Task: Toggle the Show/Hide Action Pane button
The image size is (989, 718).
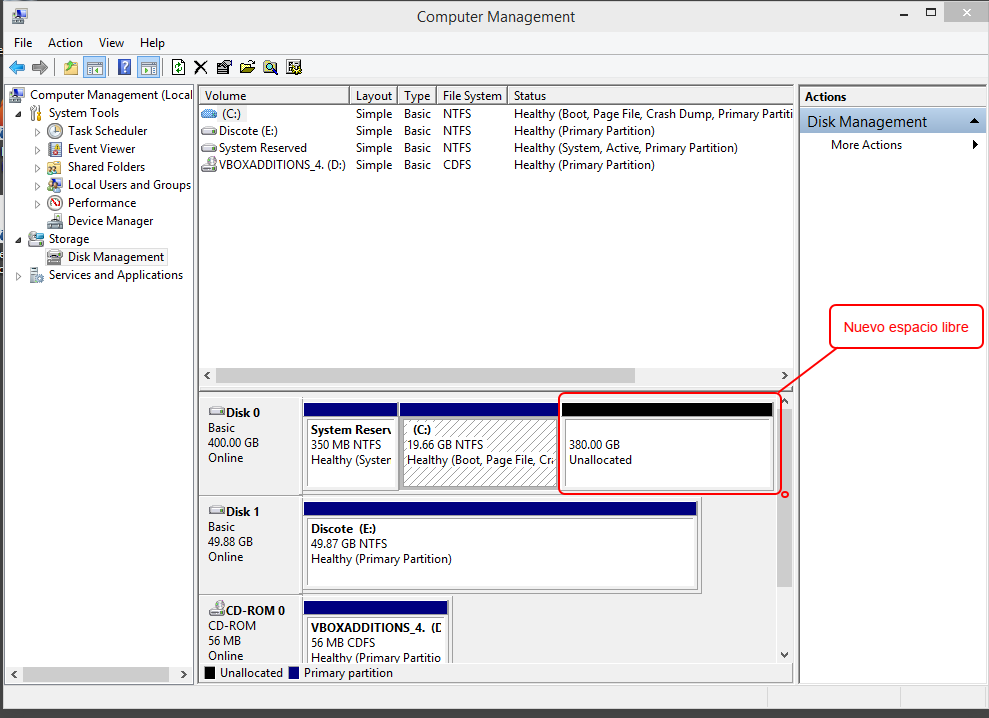Action: tap(148, 67)
